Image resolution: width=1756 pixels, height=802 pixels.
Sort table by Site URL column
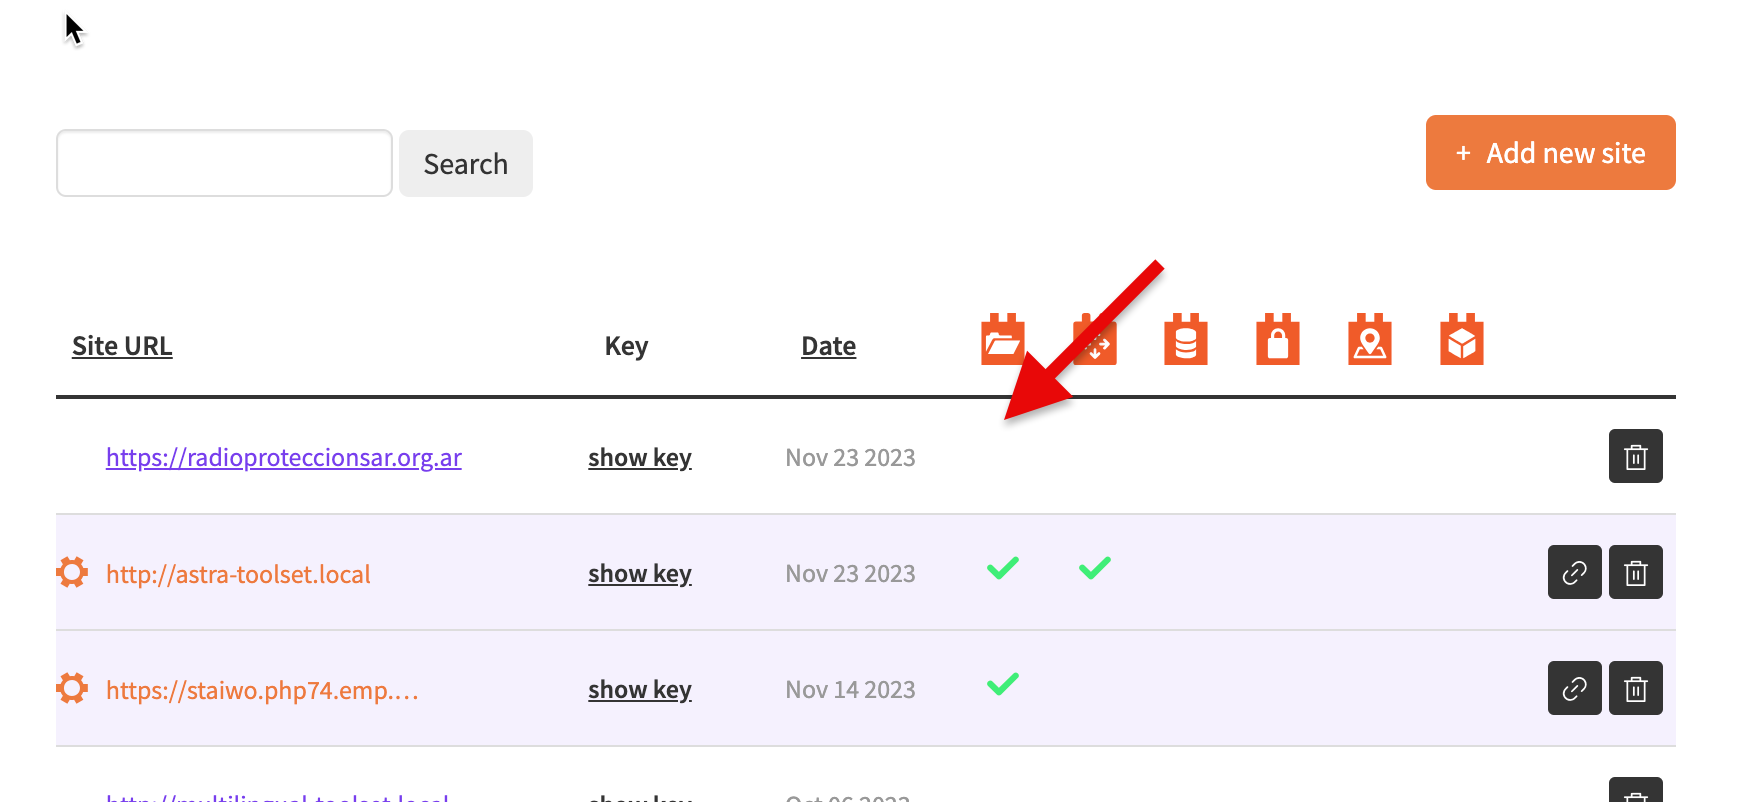click(x=122, y=346)
